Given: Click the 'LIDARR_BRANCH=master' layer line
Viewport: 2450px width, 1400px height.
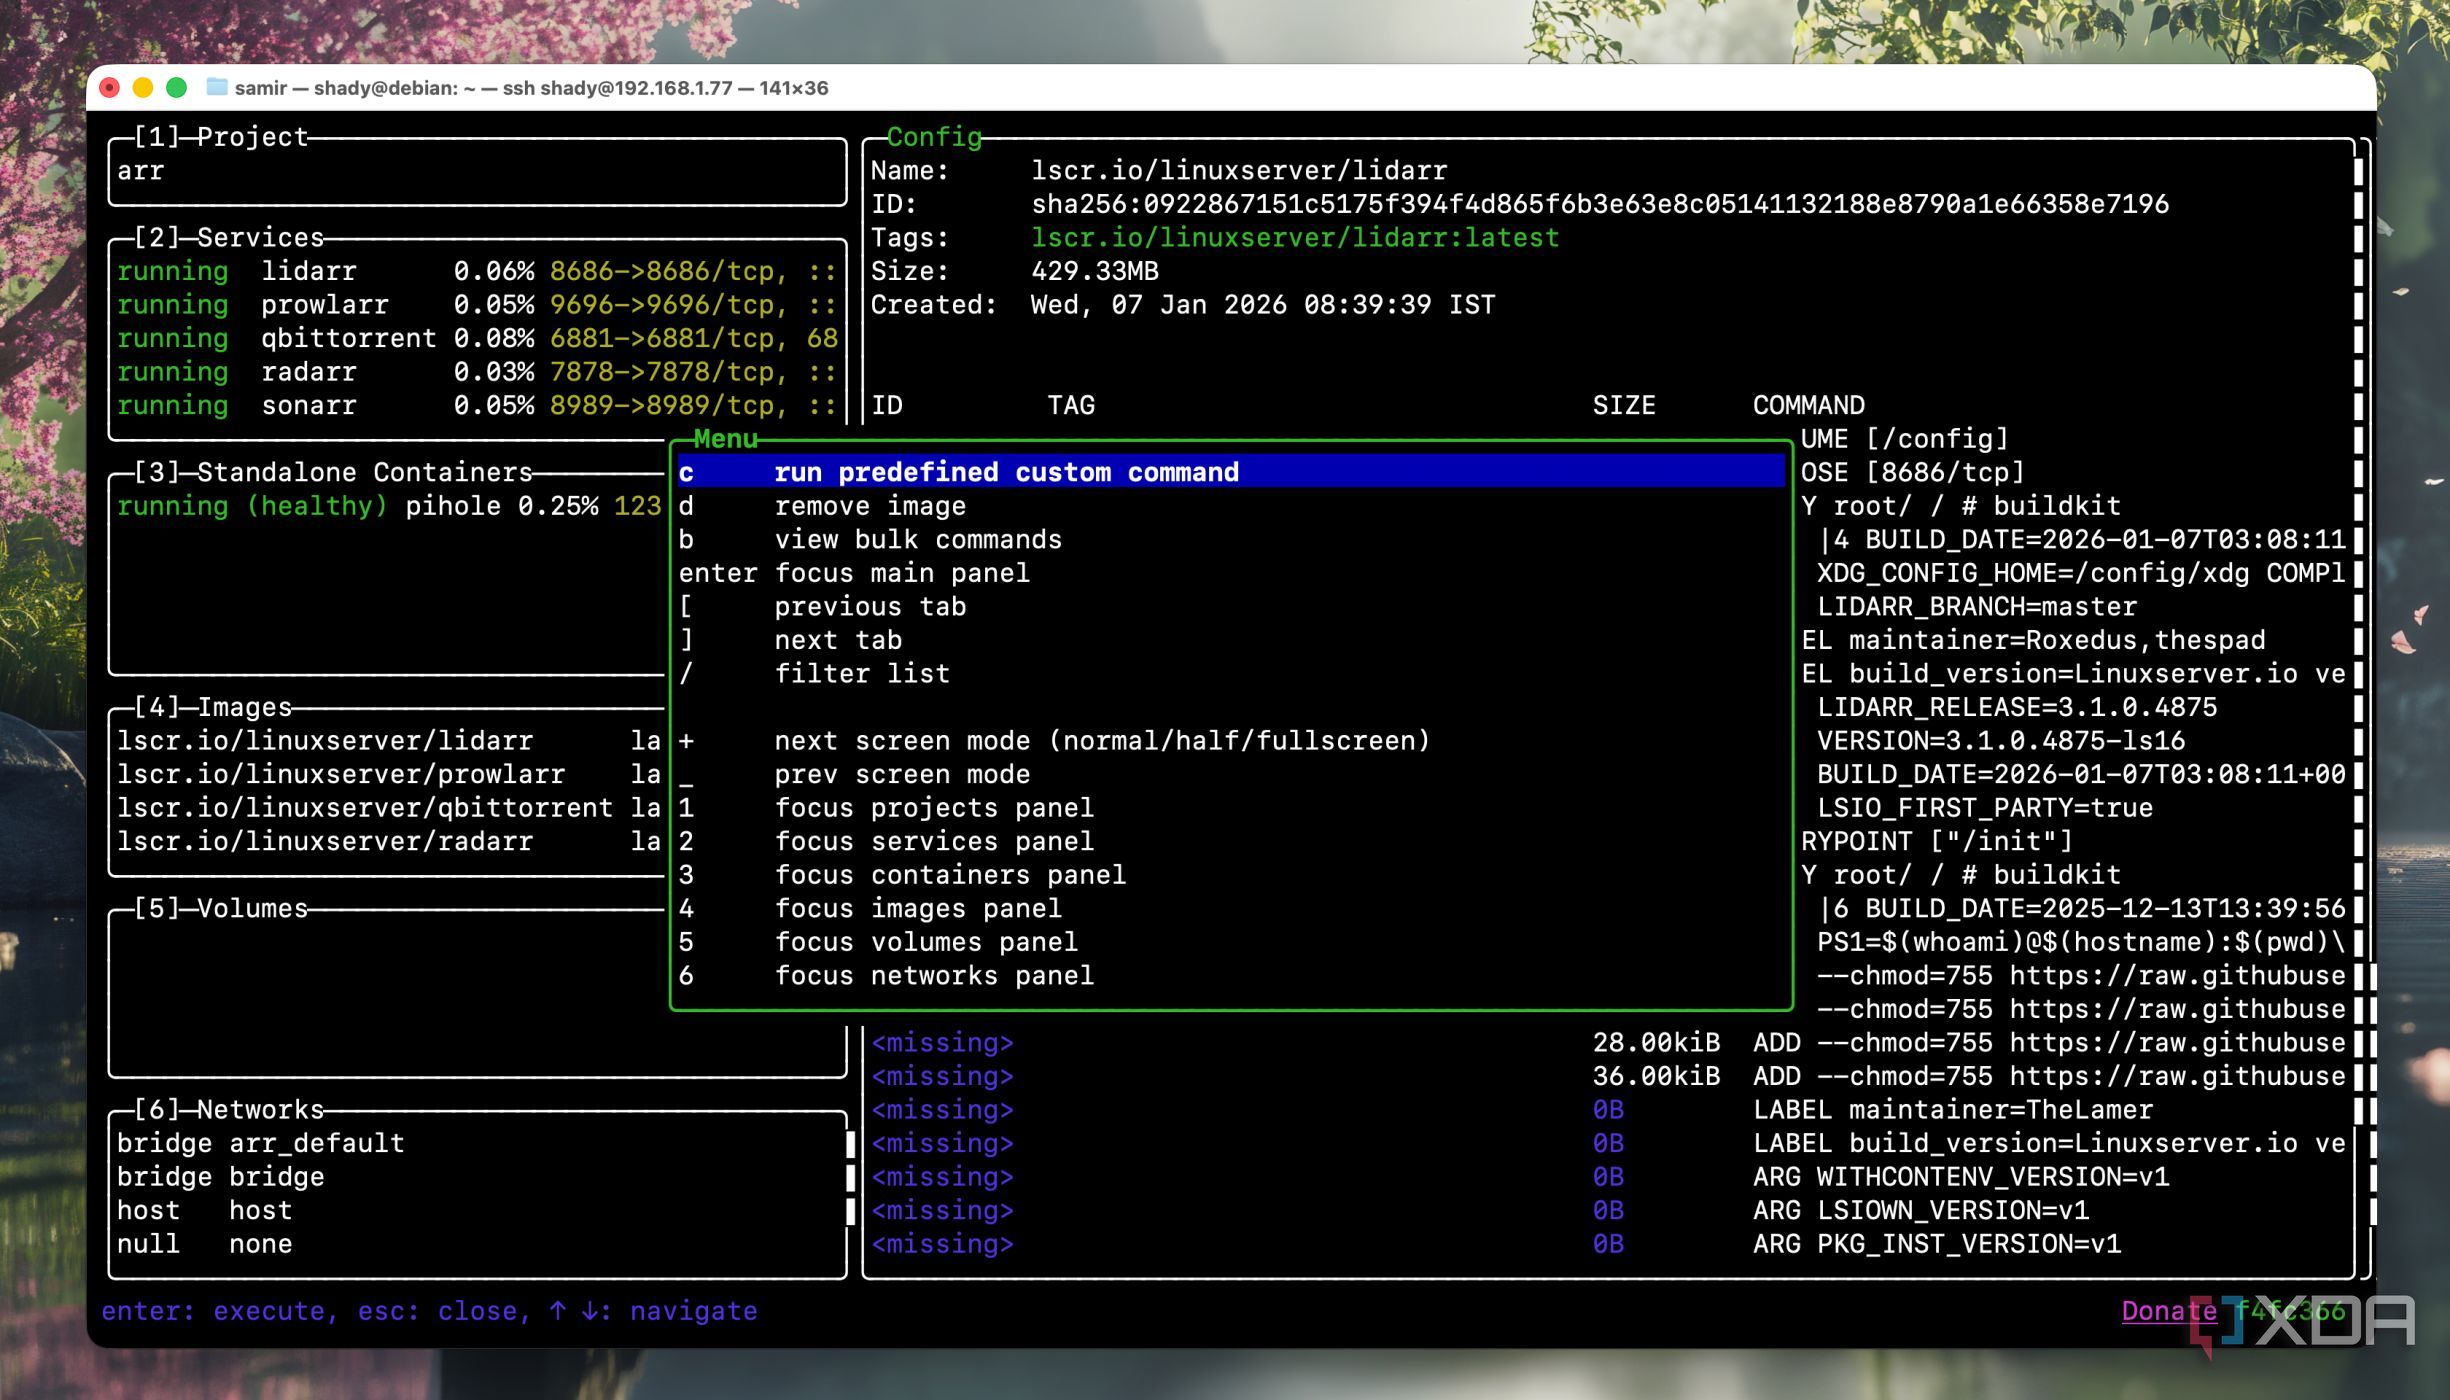Looking at the screenshot, I should pos(1976,606).
